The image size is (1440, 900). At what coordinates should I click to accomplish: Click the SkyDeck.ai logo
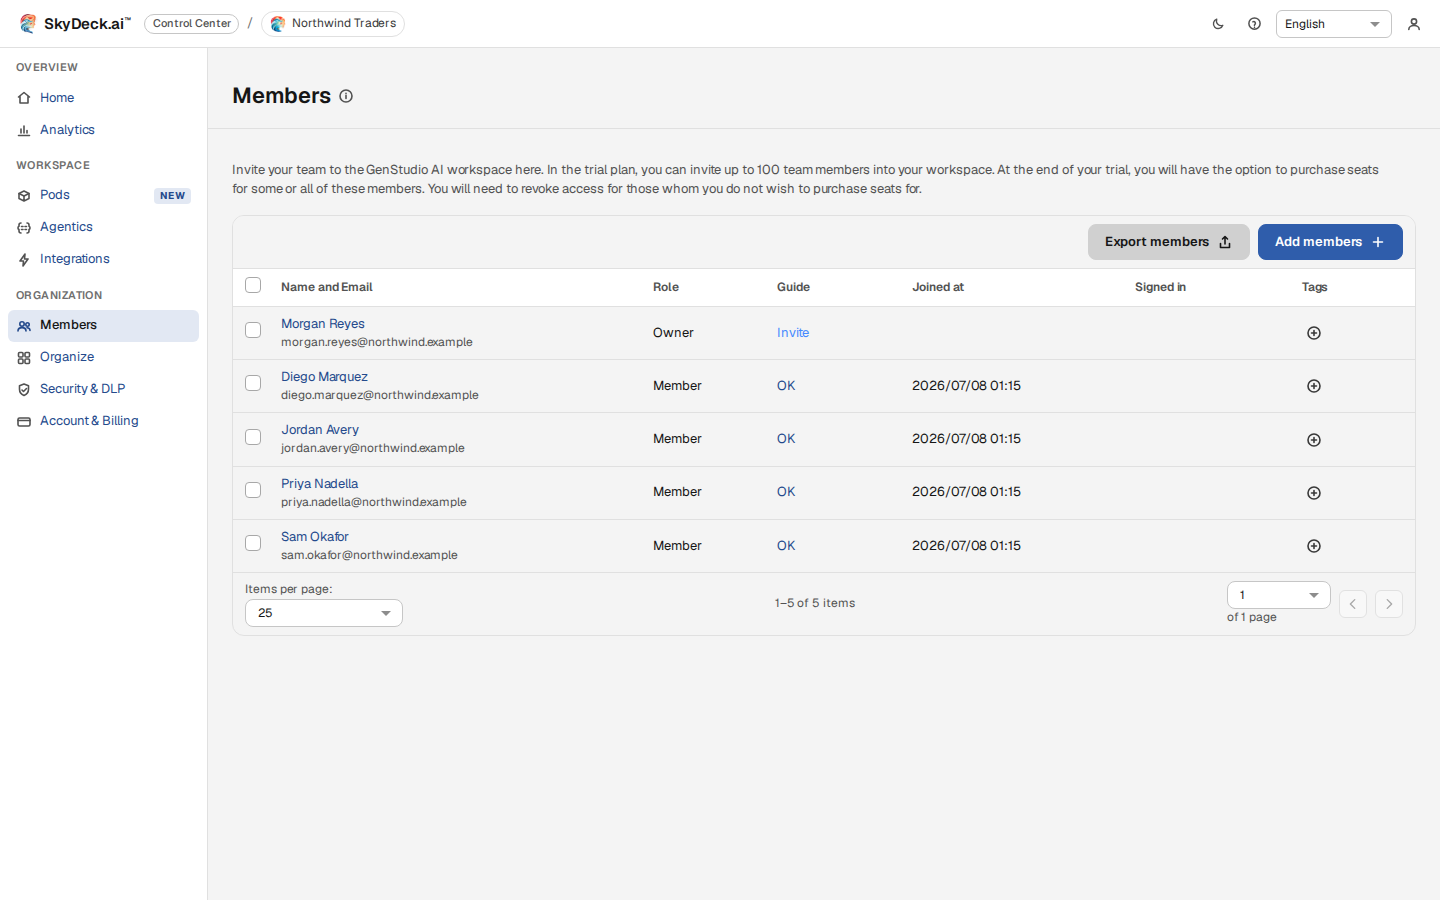pos(75,23)
